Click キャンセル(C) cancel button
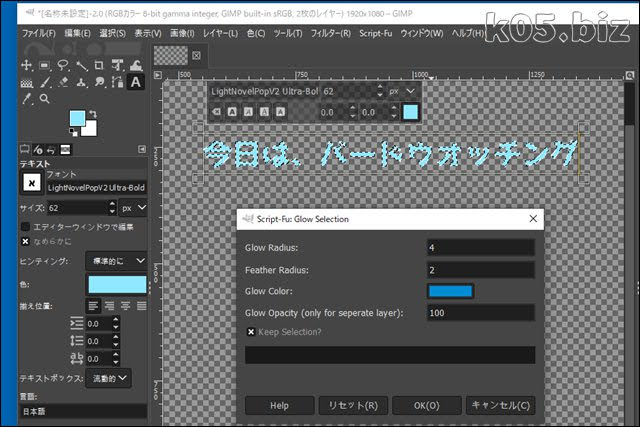The width and height of the screenshot is (640, 427). click(500, 405)
